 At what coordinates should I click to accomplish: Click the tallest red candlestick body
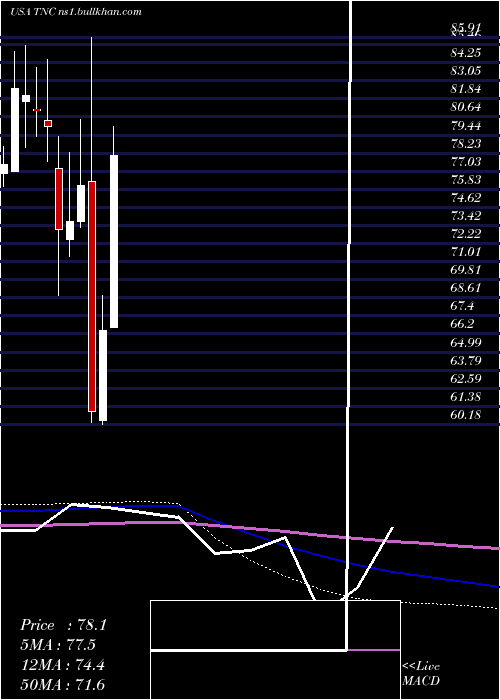click(x=92, y=296)
